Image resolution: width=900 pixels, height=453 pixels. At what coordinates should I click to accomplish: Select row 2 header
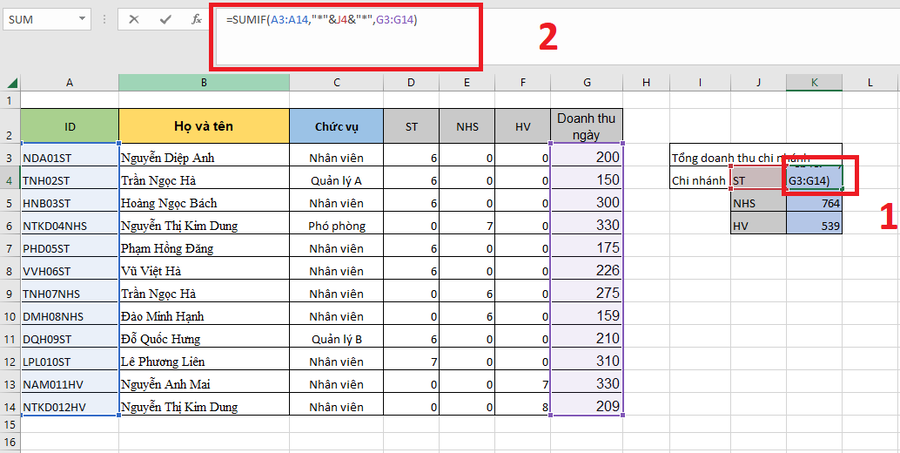tap(10, 126)
